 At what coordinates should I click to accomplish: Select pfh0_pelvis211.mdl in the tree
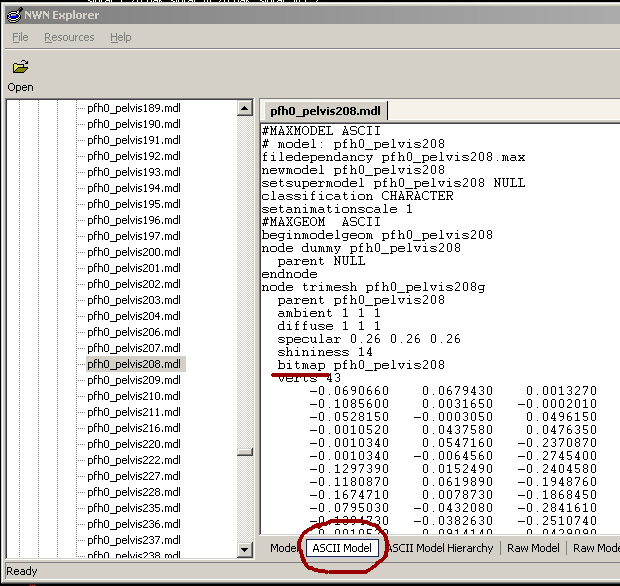134,412
